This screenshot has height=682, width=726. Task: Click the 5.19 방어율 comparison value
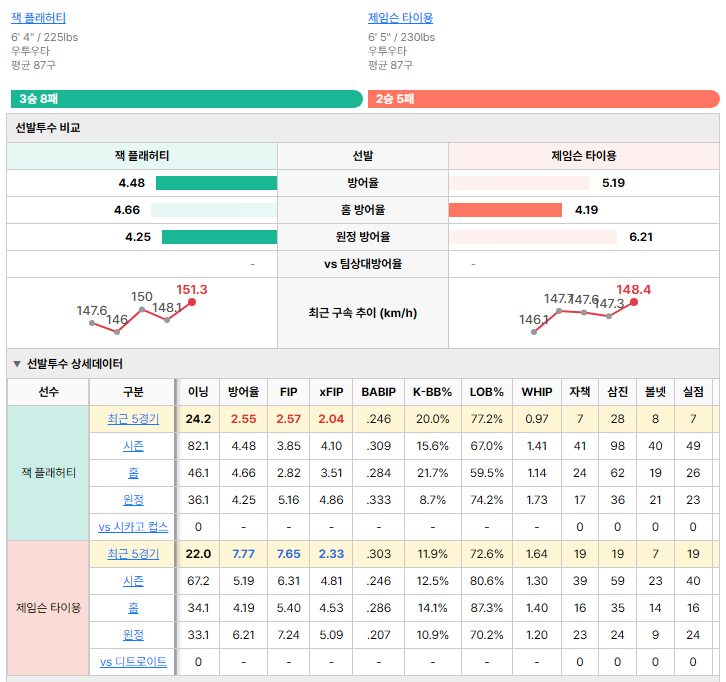click(x=613, y=183)
